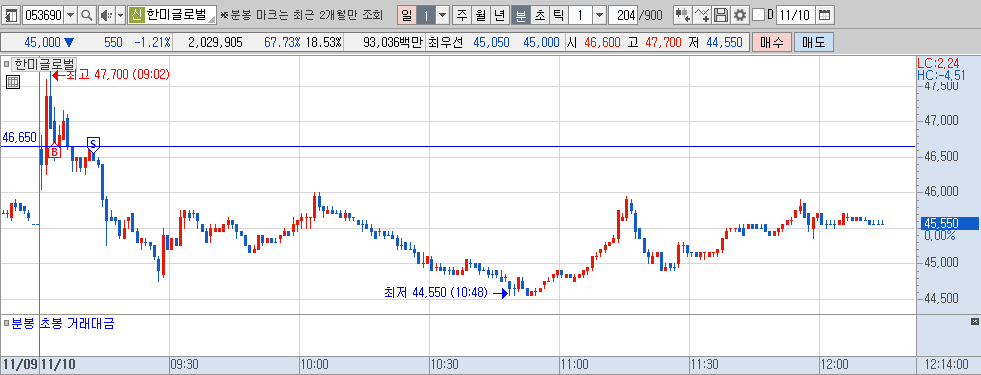The image size is (981, 375).
Task: Save chart settings with floppy disk icon
Action: 721,14
